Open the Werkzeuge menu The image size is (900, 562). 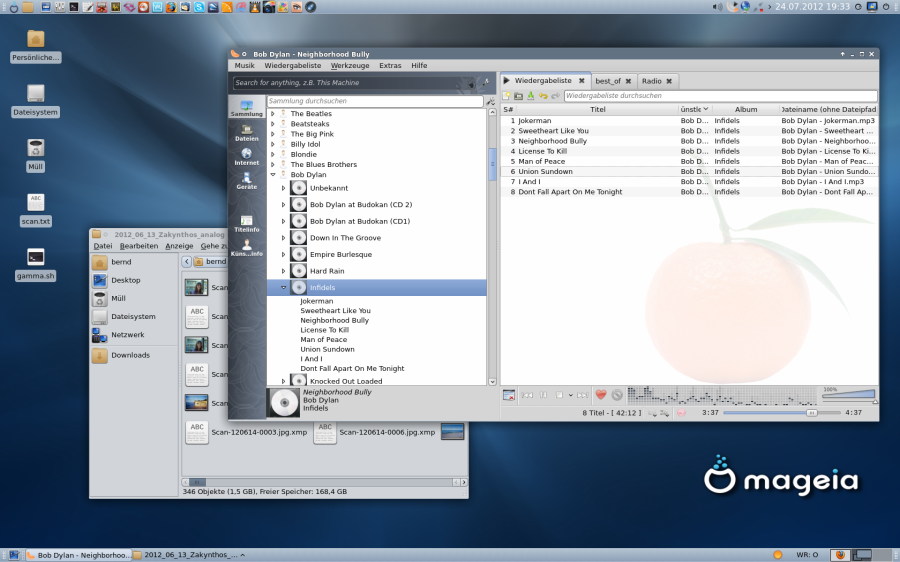(350, 65)
